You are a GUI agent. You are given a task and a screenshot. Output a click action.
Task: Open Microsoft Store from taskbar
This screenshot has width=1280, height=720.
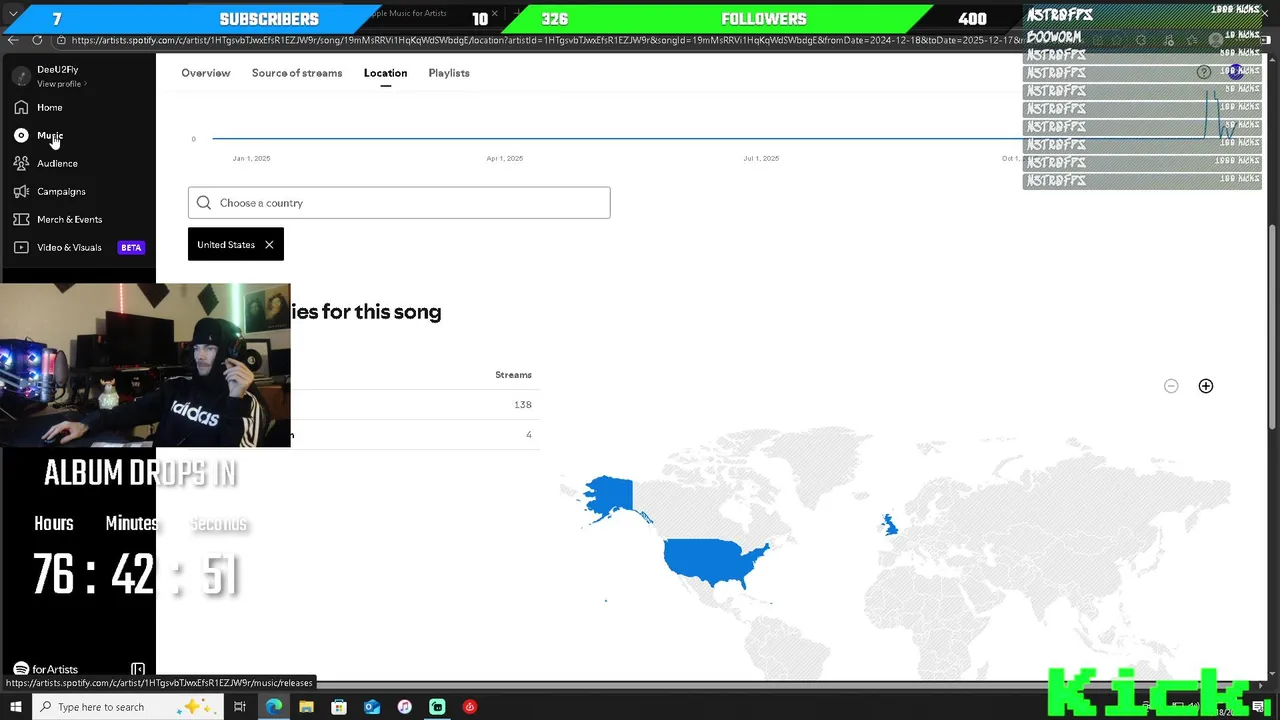339,707
